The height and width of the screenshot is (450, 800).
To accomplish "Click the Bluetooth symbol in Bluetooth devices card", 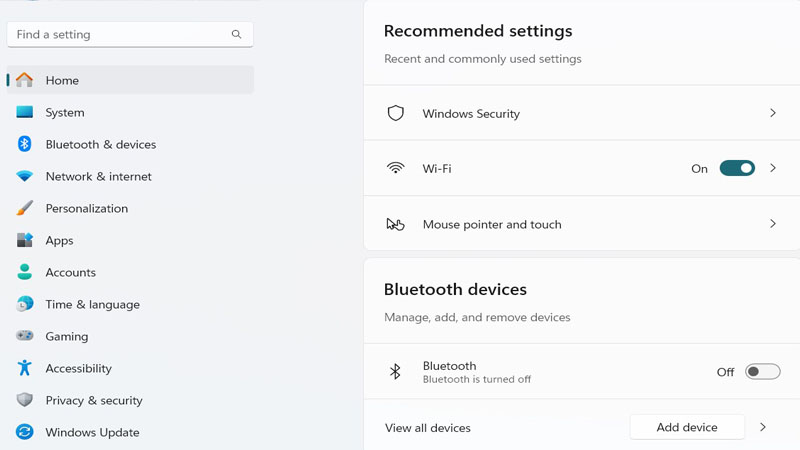I will [395, 371].
